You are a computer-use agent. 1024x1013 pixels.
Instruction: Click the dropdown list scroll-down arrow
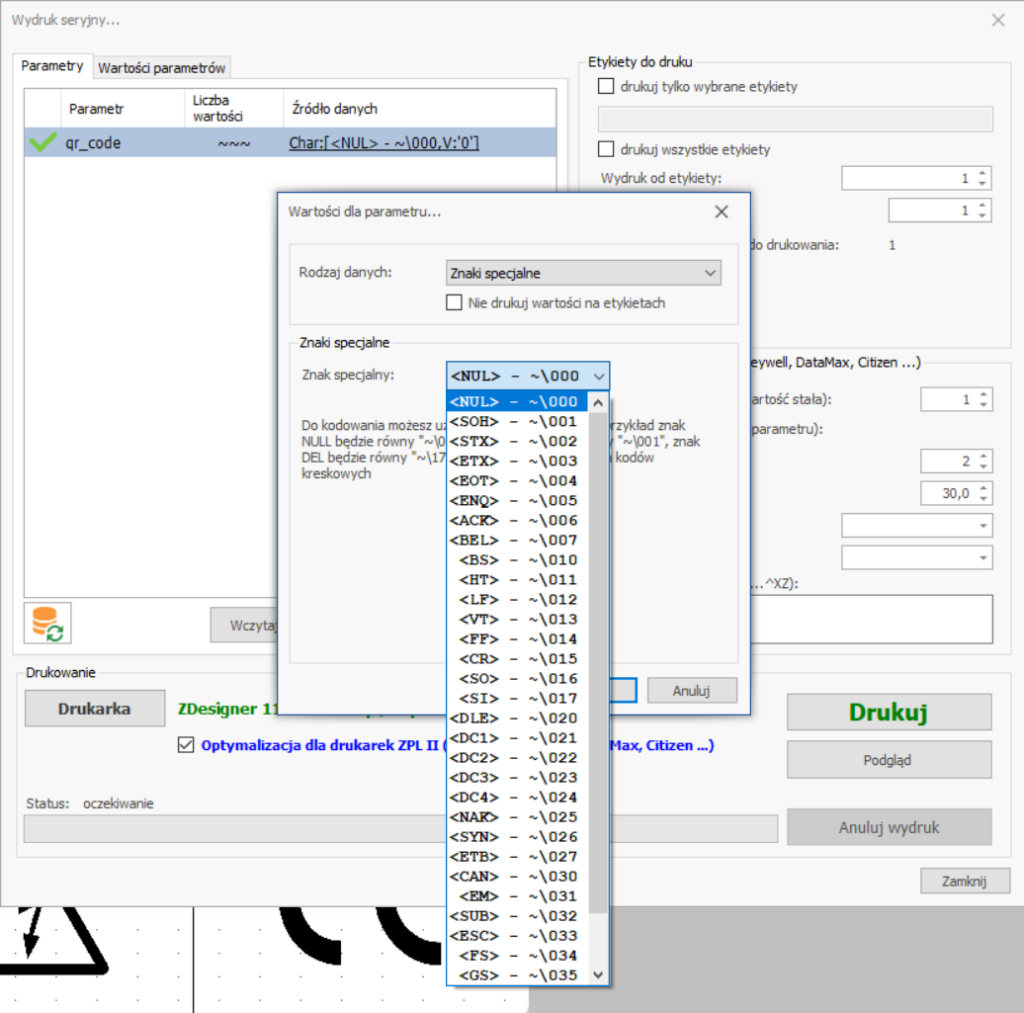[598, 975]
